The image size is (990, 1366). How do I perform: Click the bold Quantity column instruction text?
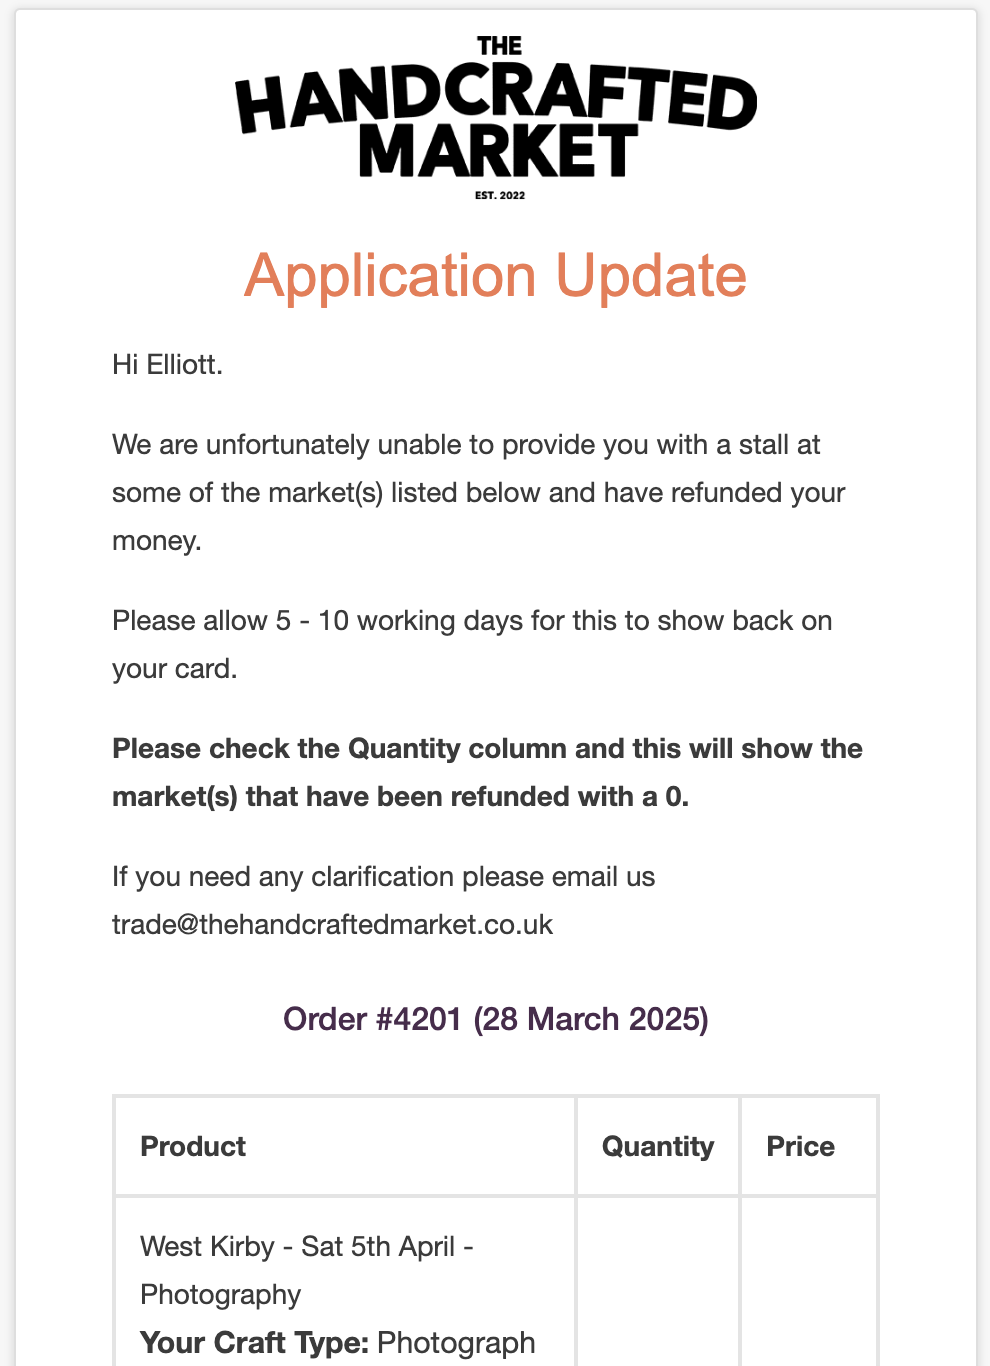[x=487, y=772]
